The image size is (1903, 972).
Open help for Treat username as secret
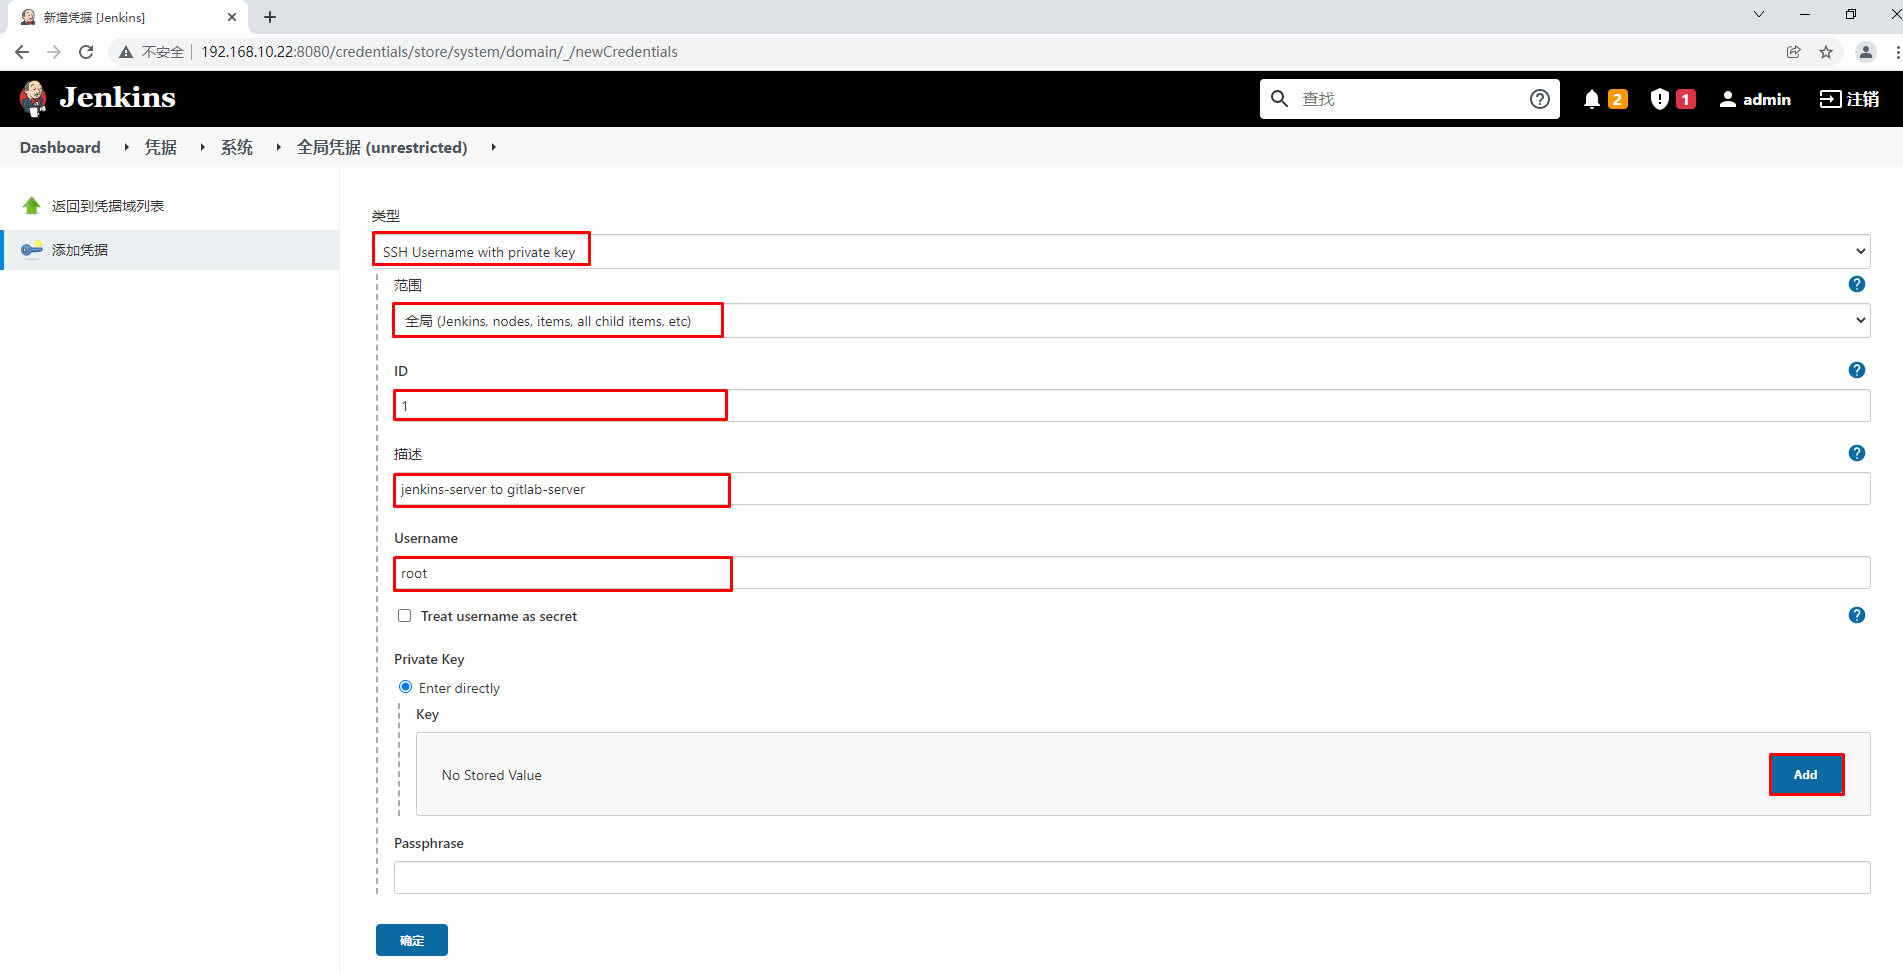[x=1857, y=615]
